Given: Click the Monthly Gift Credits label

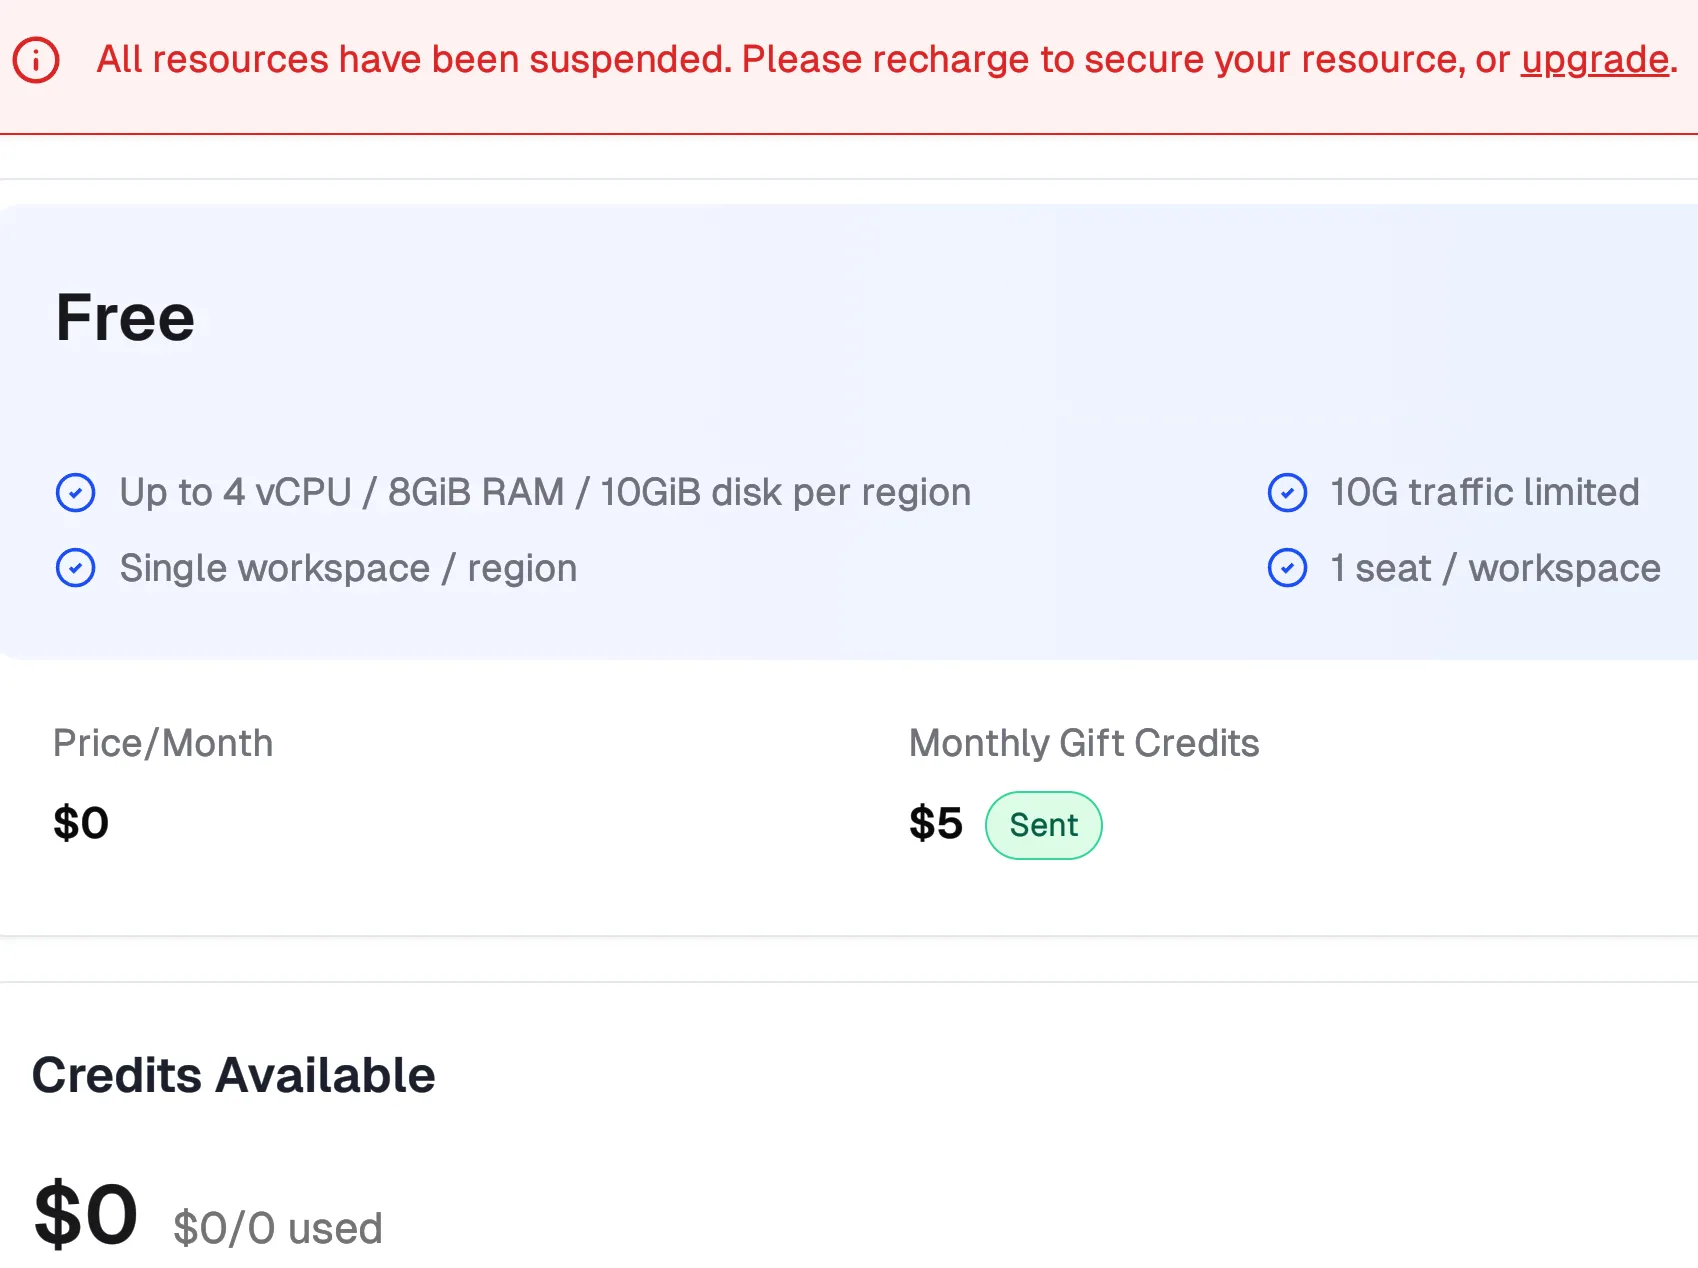Looking at the screenshot, I should click(x=1084, y=743).
